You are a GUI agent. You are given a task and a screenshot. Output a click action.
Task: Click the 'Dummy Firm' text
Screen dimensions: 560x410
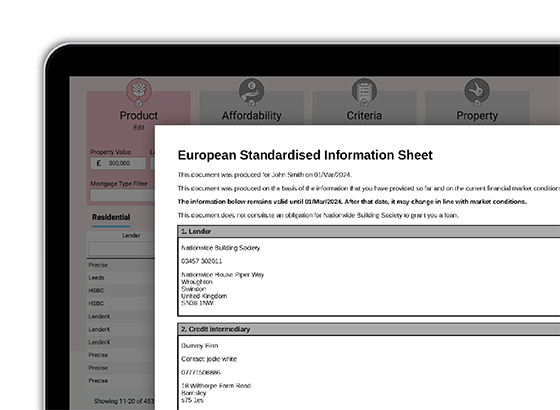(x=200, y=346)
